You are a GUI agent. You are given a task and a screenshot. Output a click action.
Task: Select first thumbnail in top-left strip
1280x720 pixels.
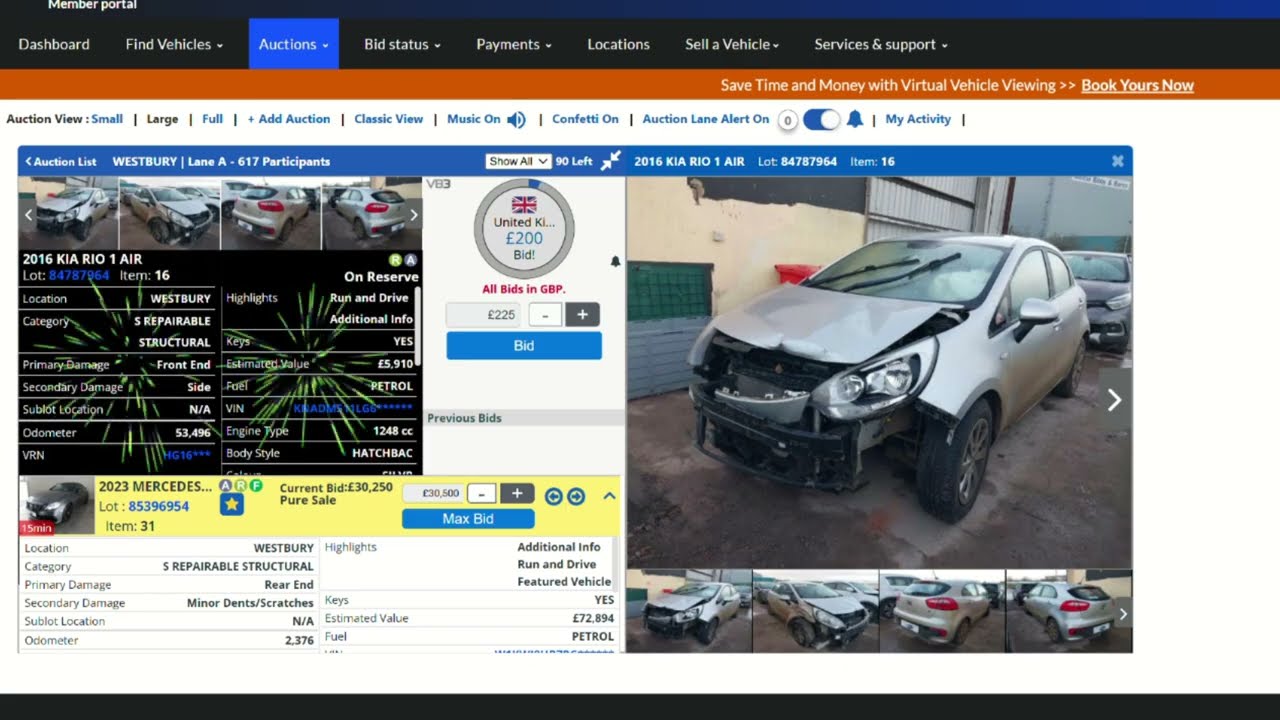[68, 213]
